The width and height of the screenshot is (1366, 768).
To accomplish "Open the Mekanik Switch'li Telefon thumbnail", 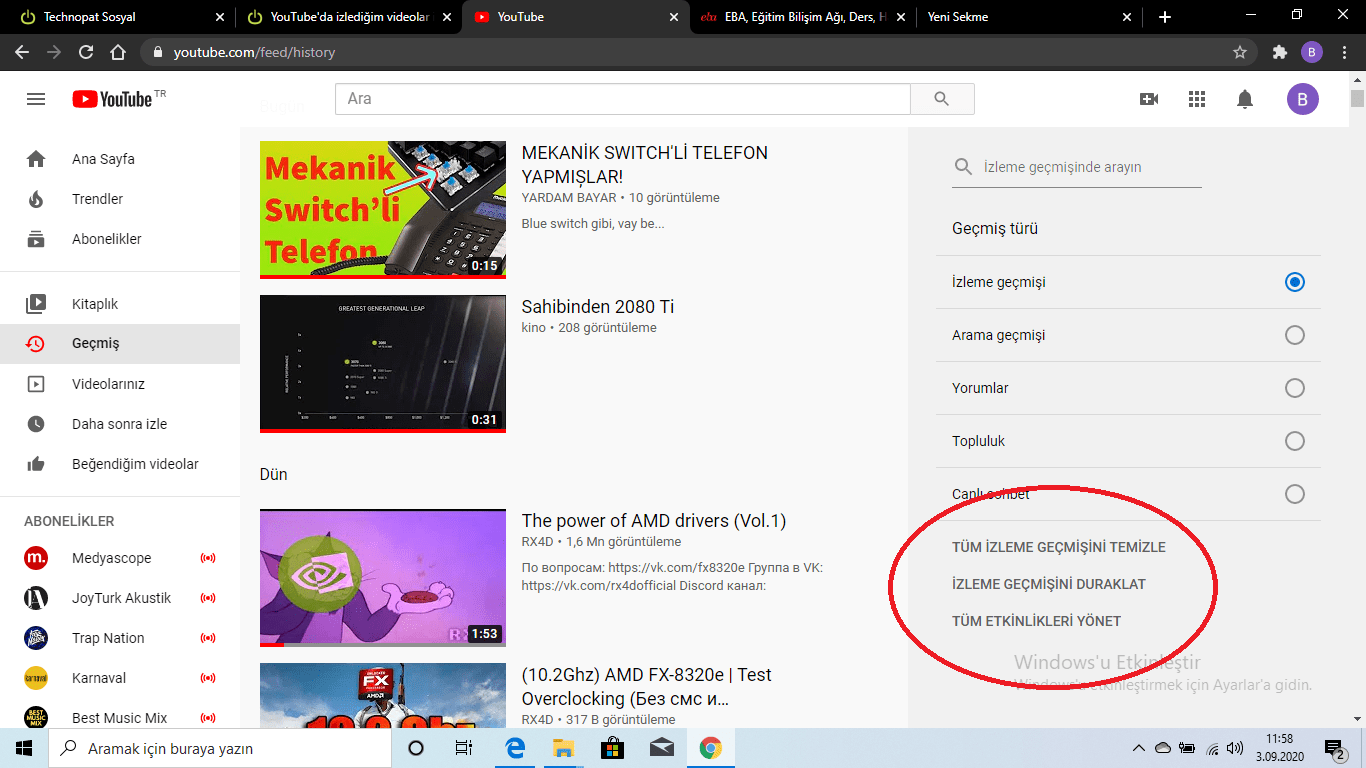I will pyautogui.click(x=383, y=209).
